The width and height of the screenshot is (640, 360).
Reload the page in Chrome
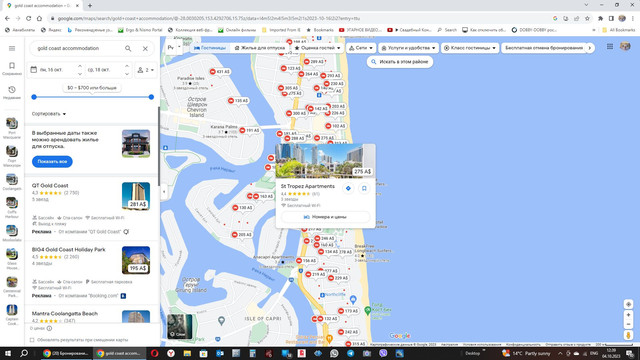click(29, 18)
